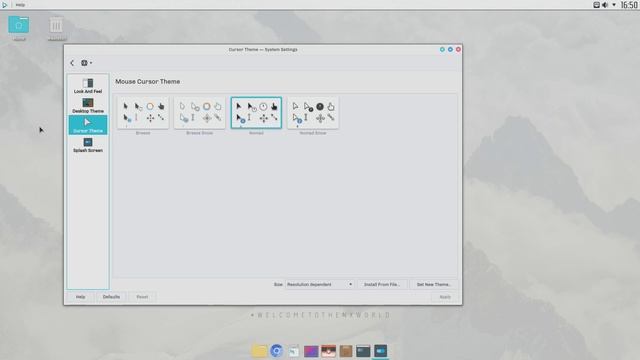The image size is (640, 360).
Task: Open the settings view menu dropdown in toolbar
Action: pos(86,63)
